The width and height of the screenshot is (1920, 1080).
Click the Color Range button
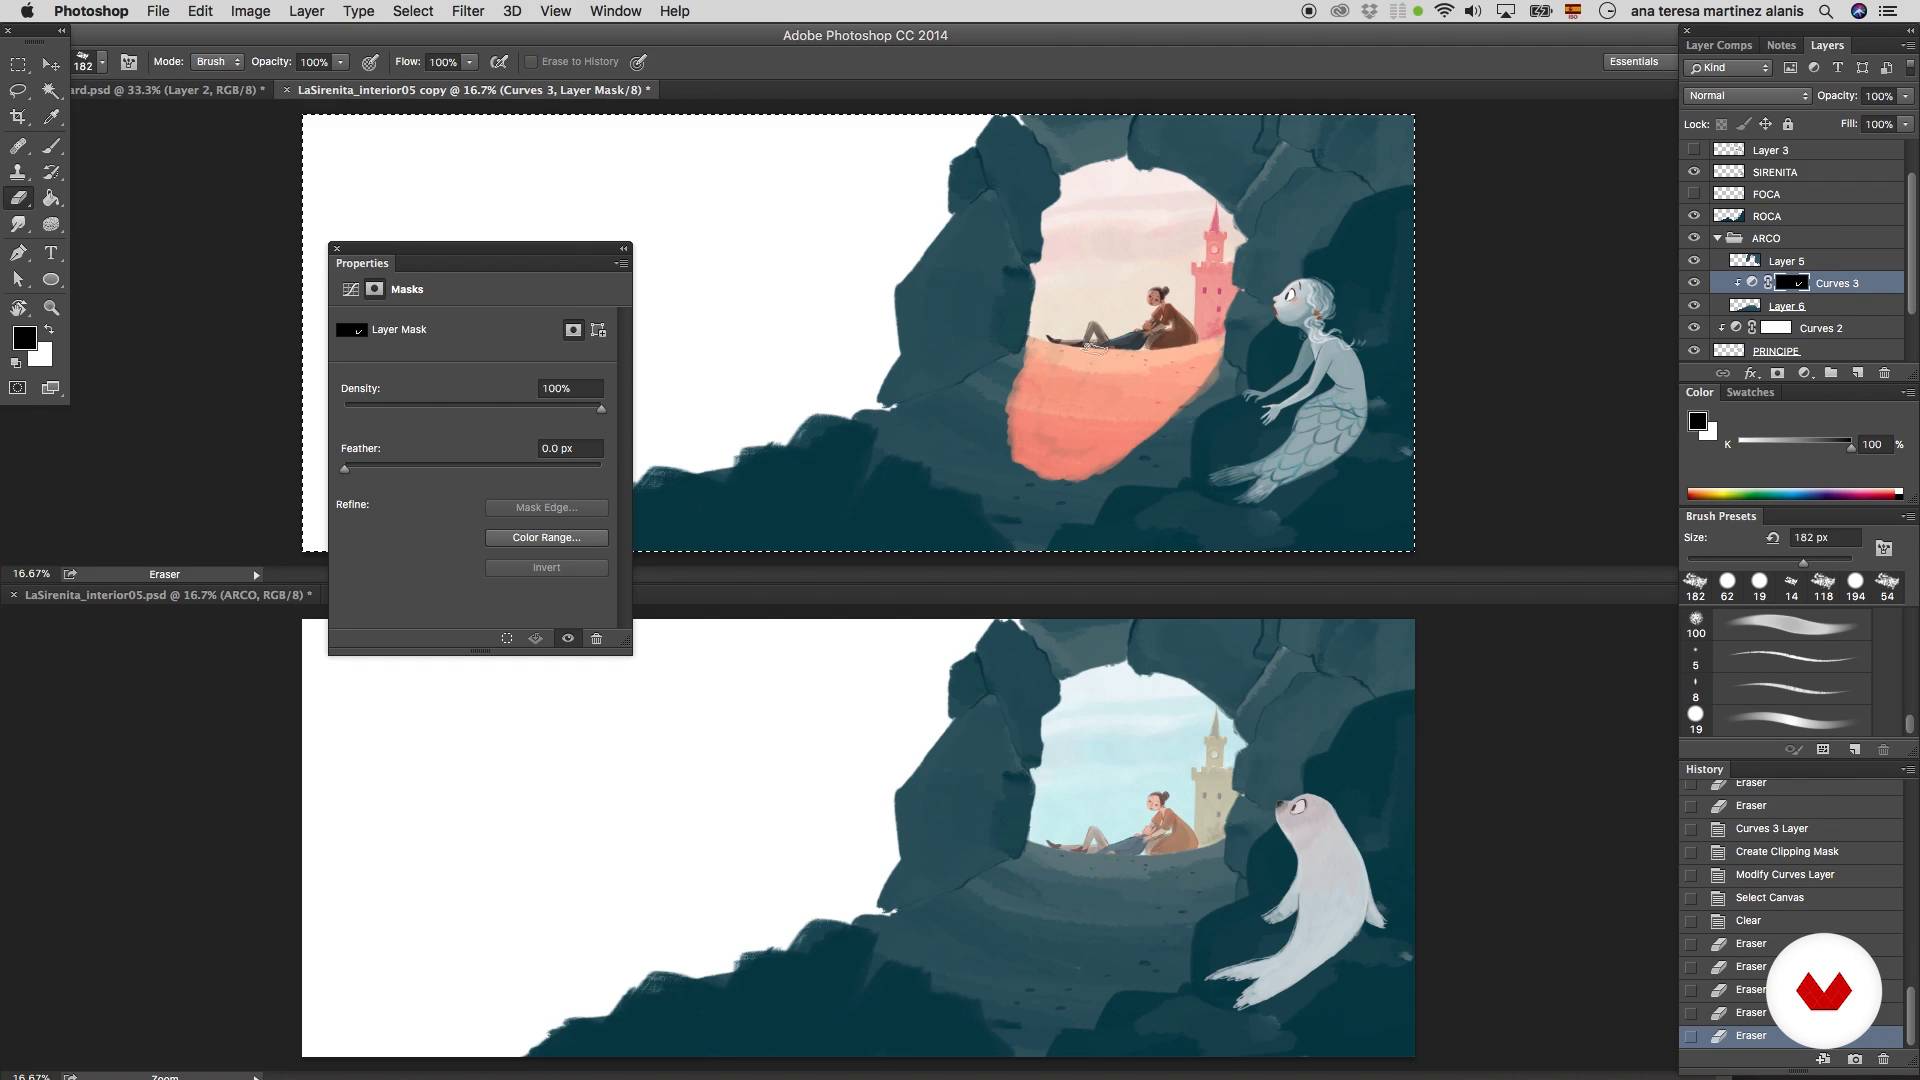point(546,538)
